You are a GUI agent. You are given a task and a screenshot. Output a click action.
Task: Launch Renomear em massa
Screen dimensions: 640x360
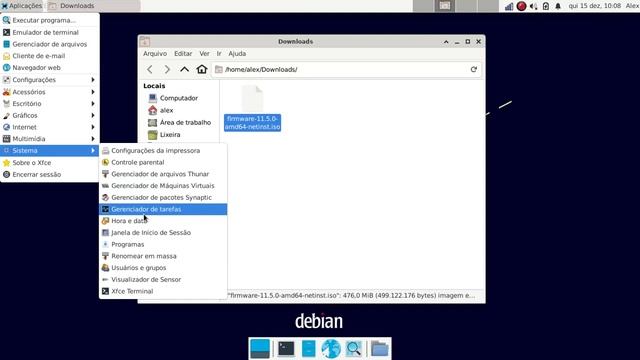point(163,256)
